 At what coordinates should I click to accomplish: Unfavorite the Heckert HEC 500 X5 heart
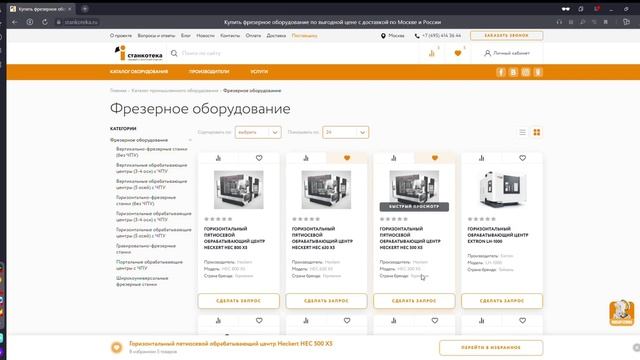(x=435, y=158)
